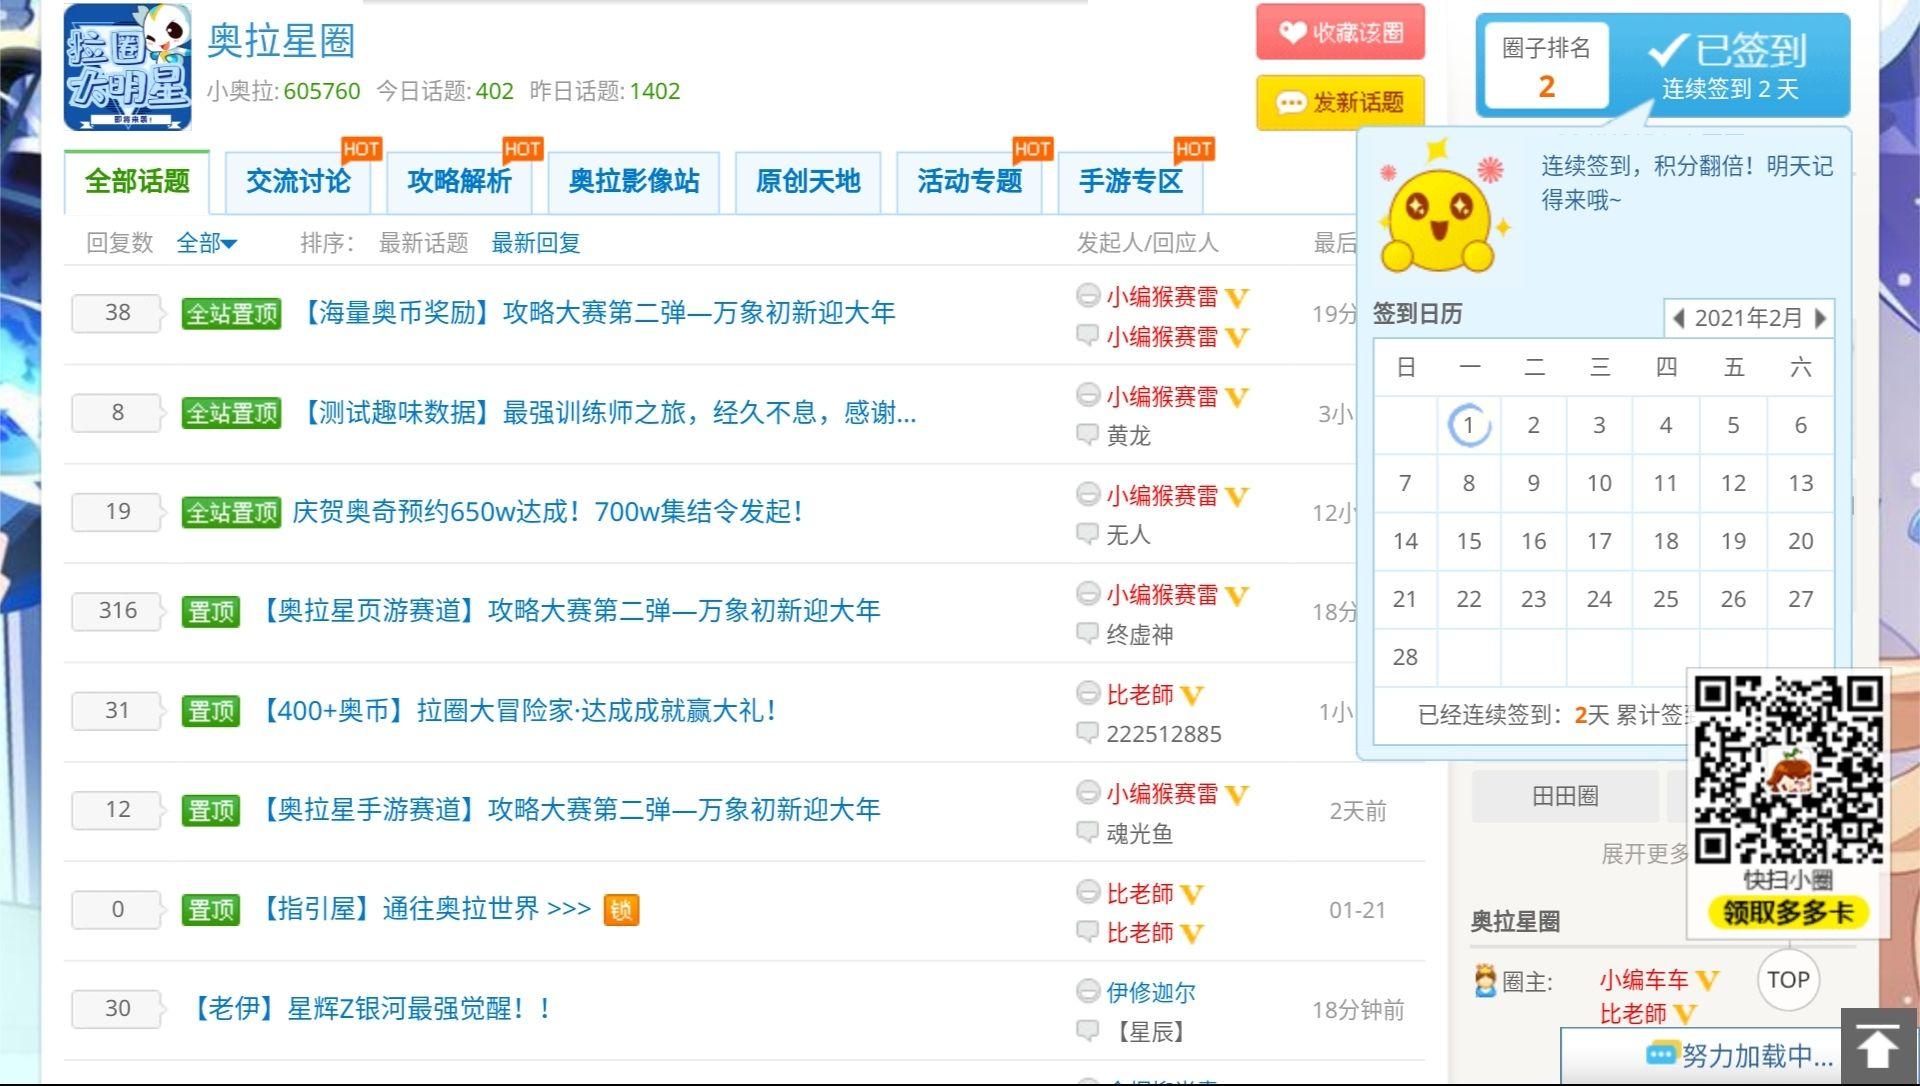Go to previous month in sign-in calendar
The height and width of the screenshot is (1086, 1920).
(1679, 318)
